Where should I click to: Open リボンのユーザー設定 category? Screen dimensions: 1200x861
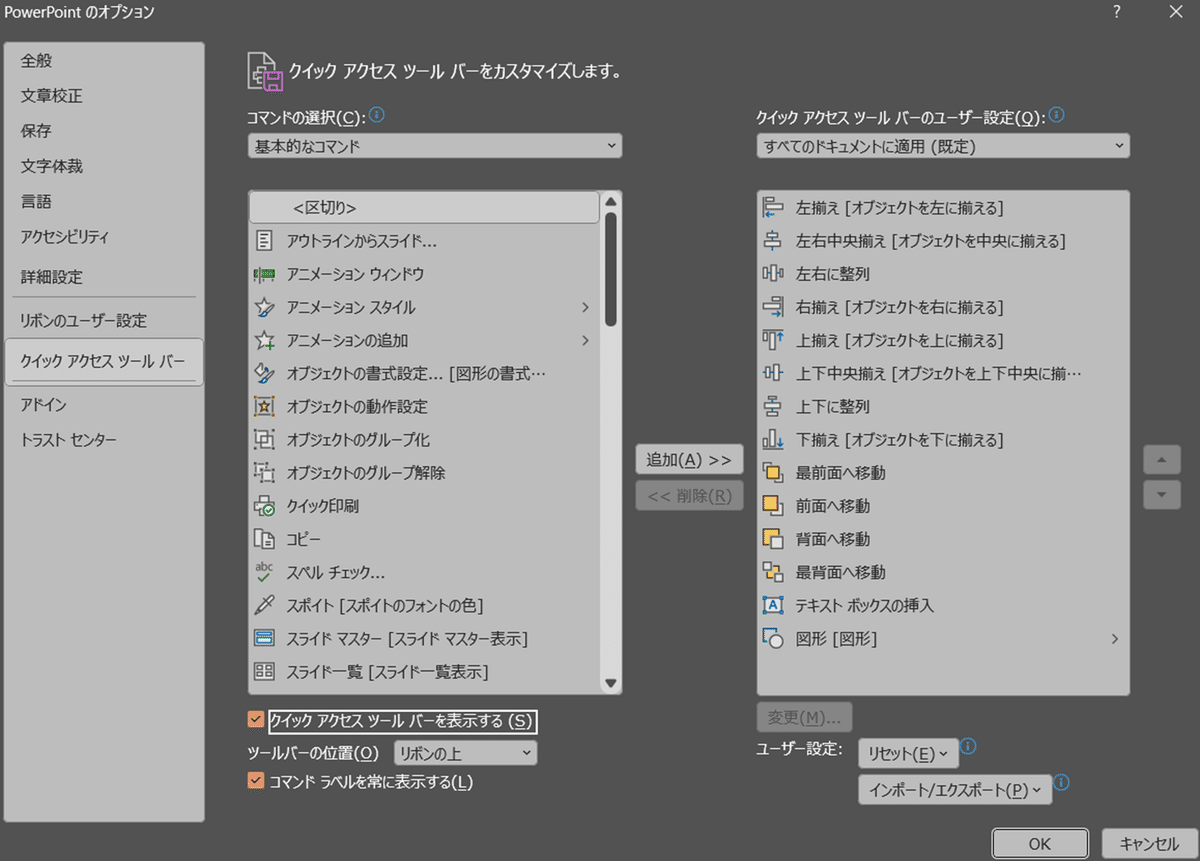(104, 321)
